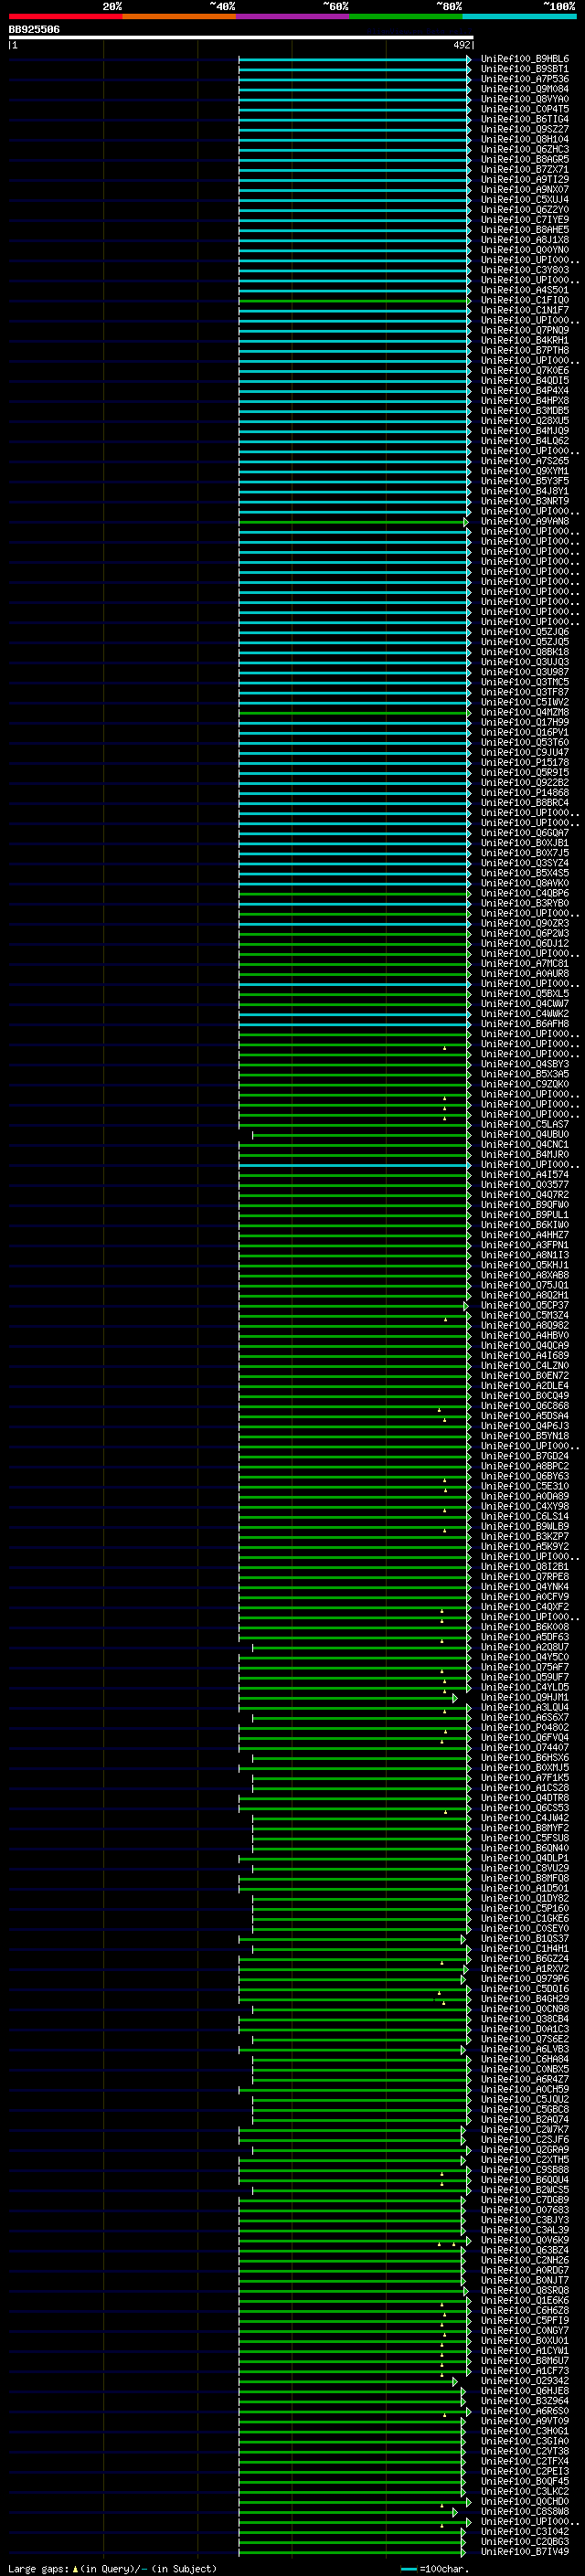This screenshot has width=585, height=2576.
Task: Select green-bar hit label UniRef100_C1FIQ0
Action: 524,300
